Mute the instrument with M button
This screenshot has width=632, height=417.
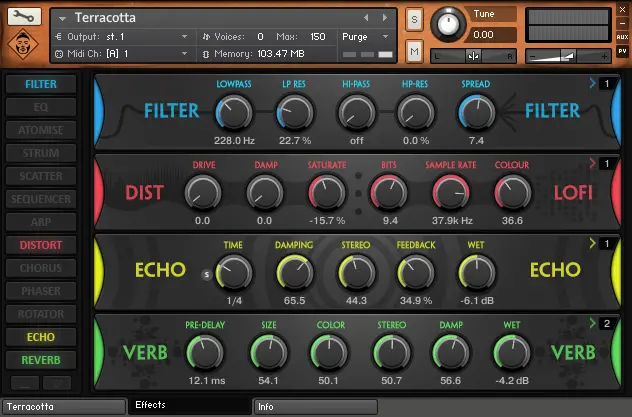(x=414, y=52)
